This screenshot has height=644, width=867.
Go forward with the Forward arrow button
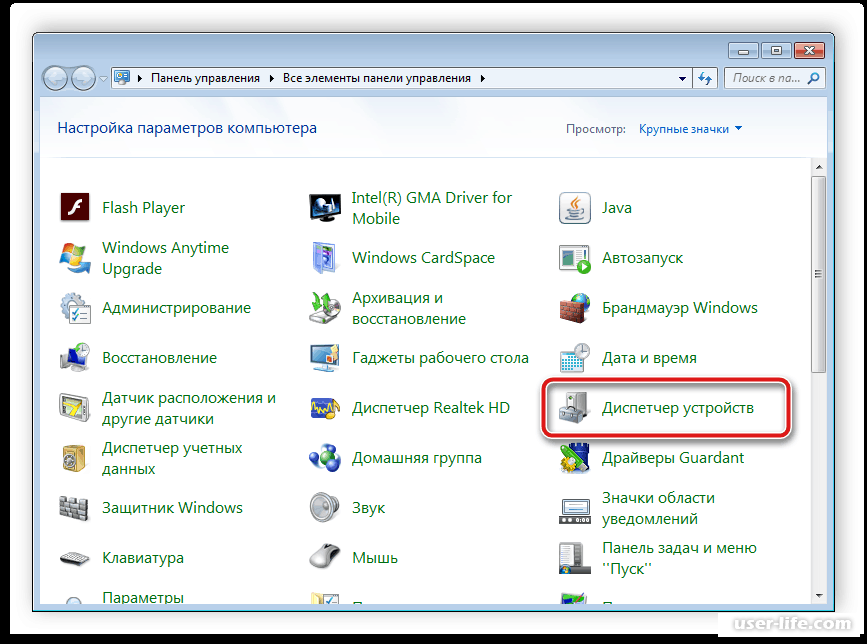tap(83, 78)
